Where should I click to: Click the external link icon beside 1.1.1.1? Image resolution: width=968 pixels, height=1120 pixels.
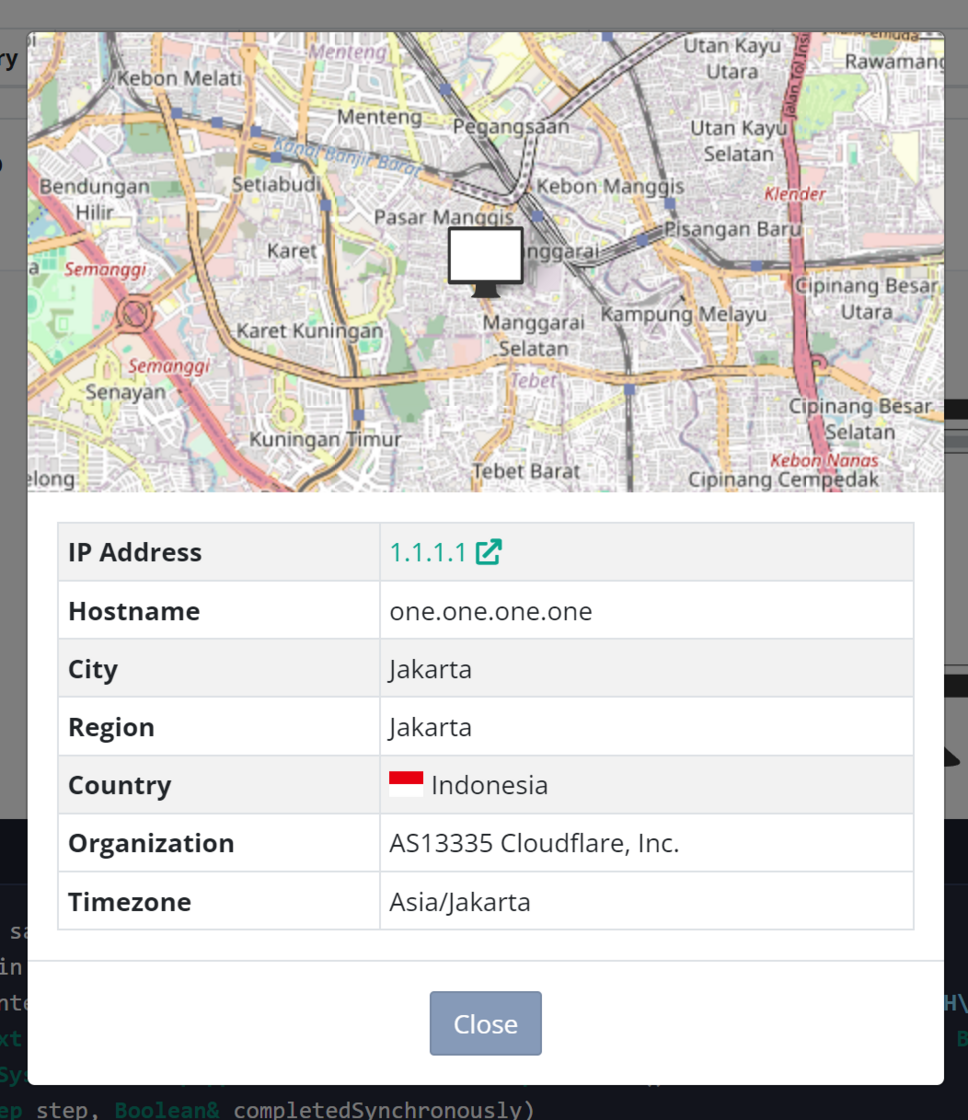pyautogui.click(x=489, y=551)
